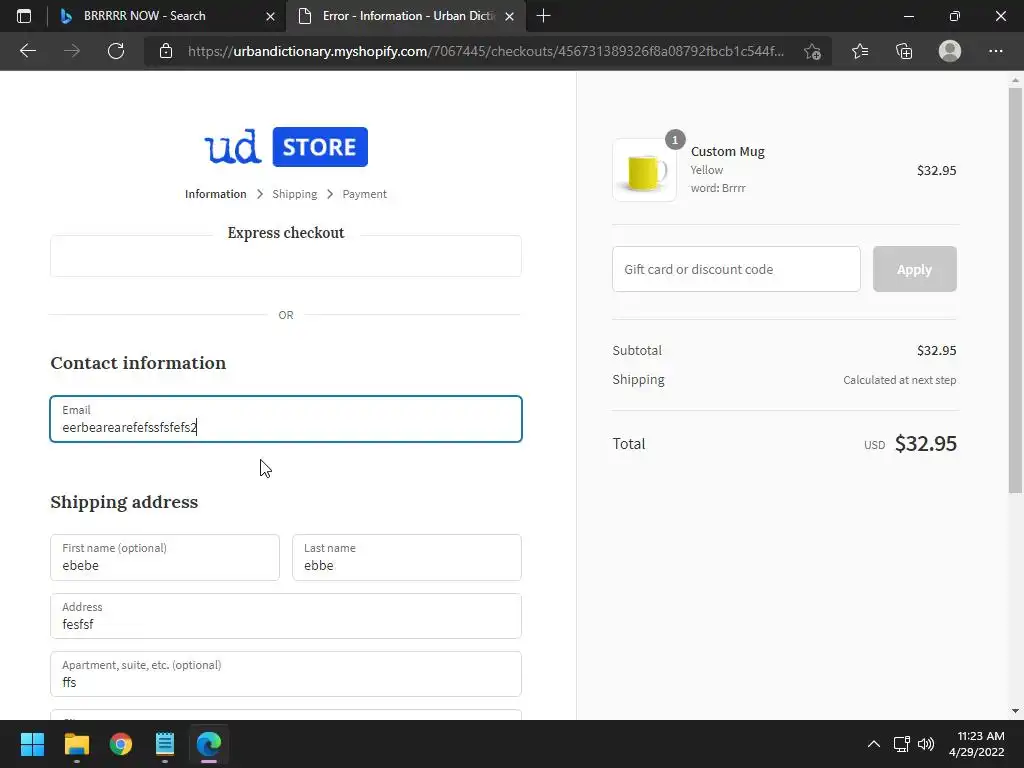The image size is (1024, 768).
Task: Click the First name (optional) field
Action: [x=165, y=557]
